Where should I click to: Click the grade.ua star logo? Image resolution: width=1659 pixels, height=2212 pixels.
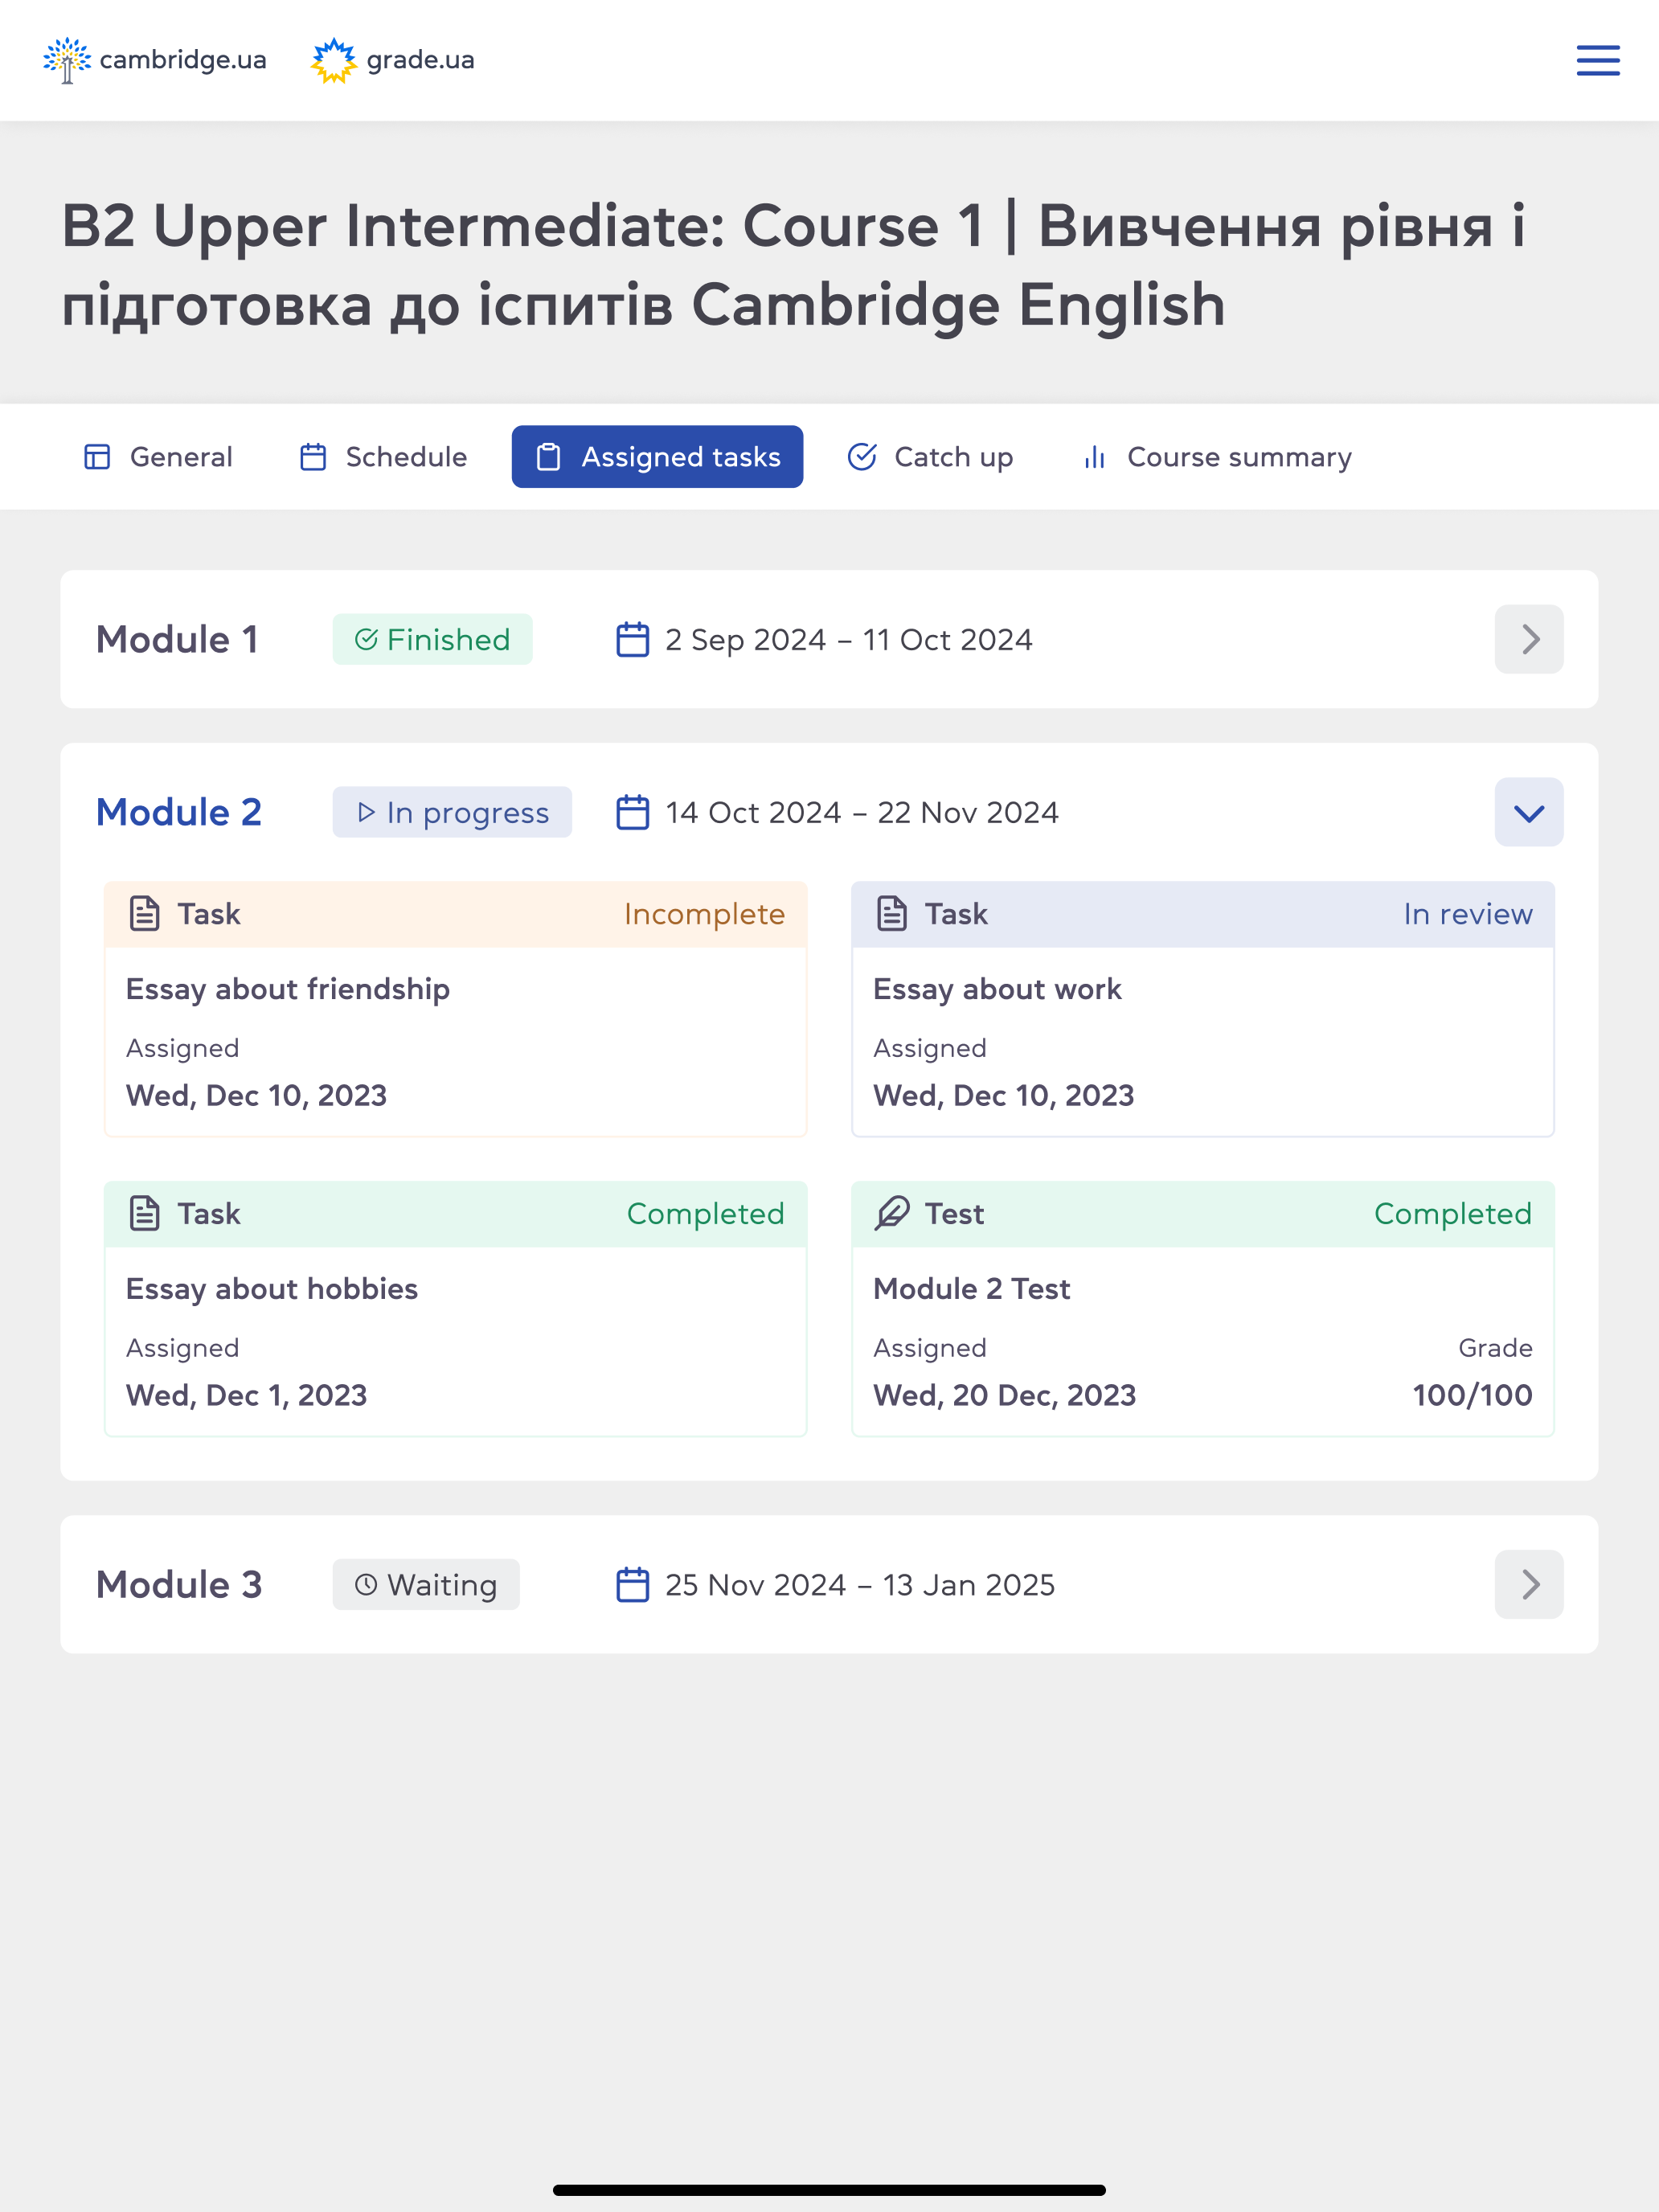pos(334,60)
